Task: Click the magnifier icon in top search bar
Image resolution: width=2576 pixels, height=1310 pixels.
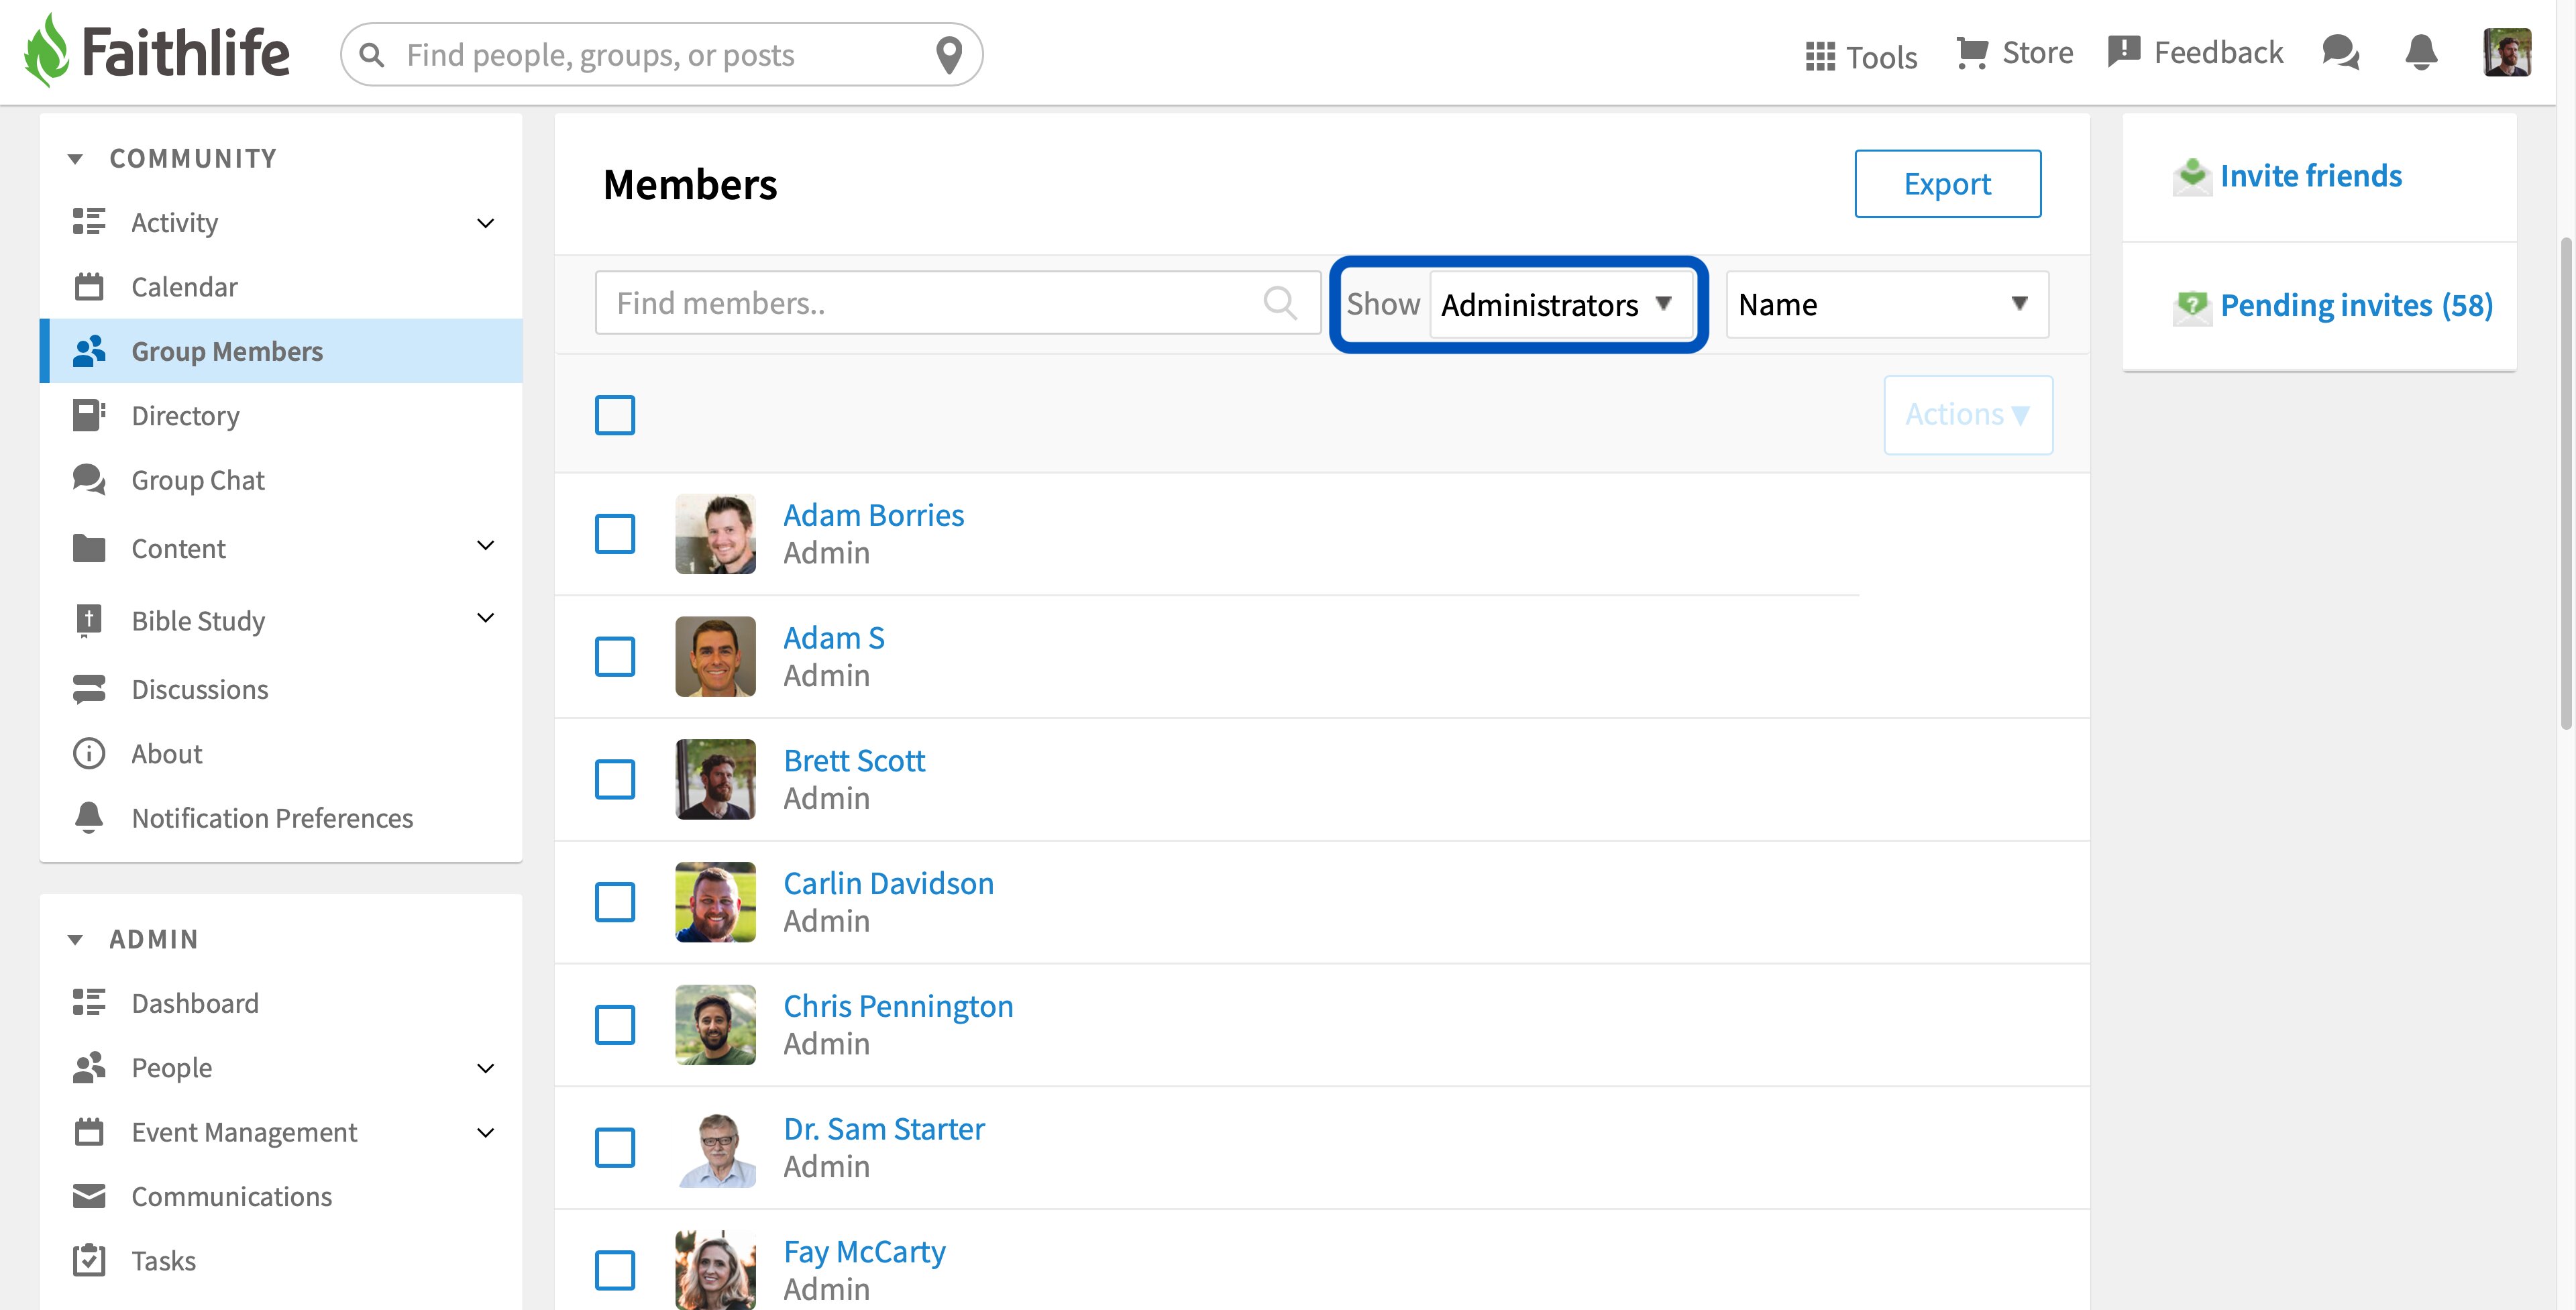Action: [372, 54]
